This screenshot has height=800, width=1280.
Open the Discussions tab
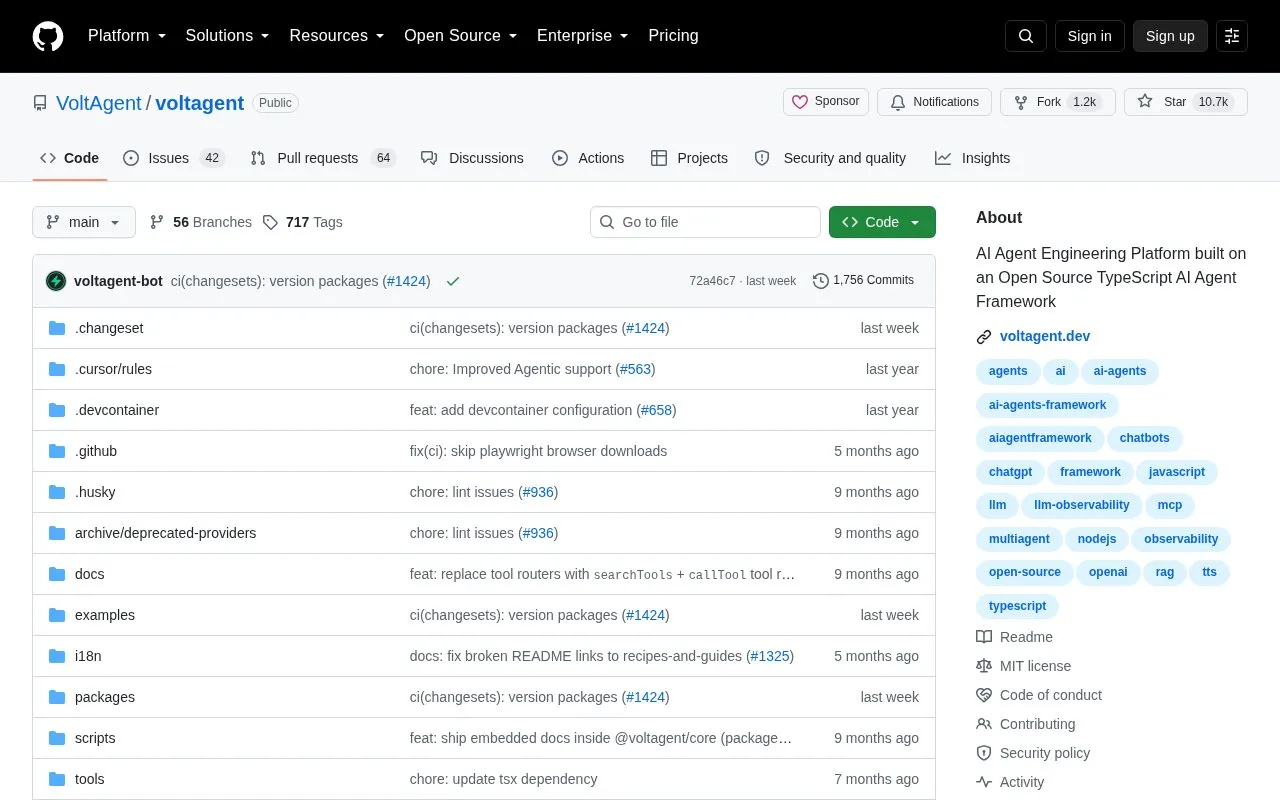[x=472, y=158]
